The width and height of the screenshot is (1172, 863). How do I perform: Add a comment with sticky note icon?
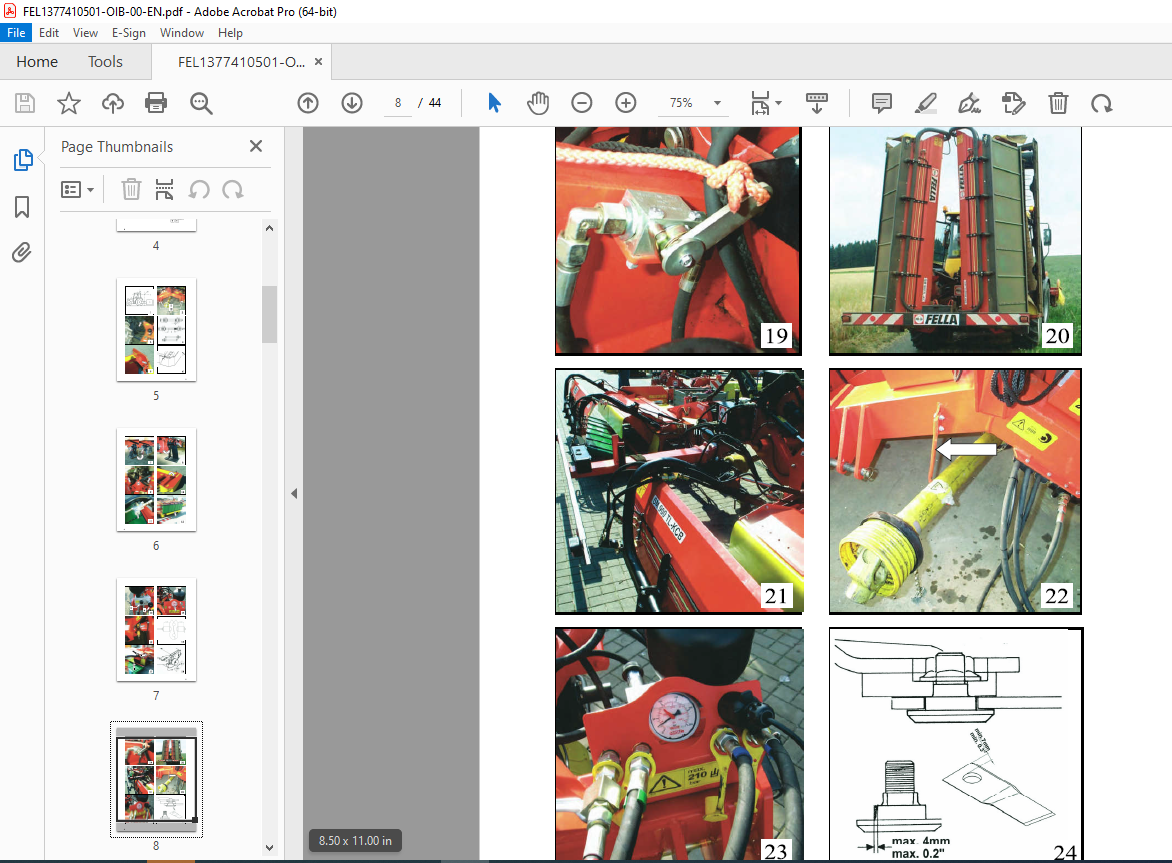pyautogui.click(x=882, y=102)
